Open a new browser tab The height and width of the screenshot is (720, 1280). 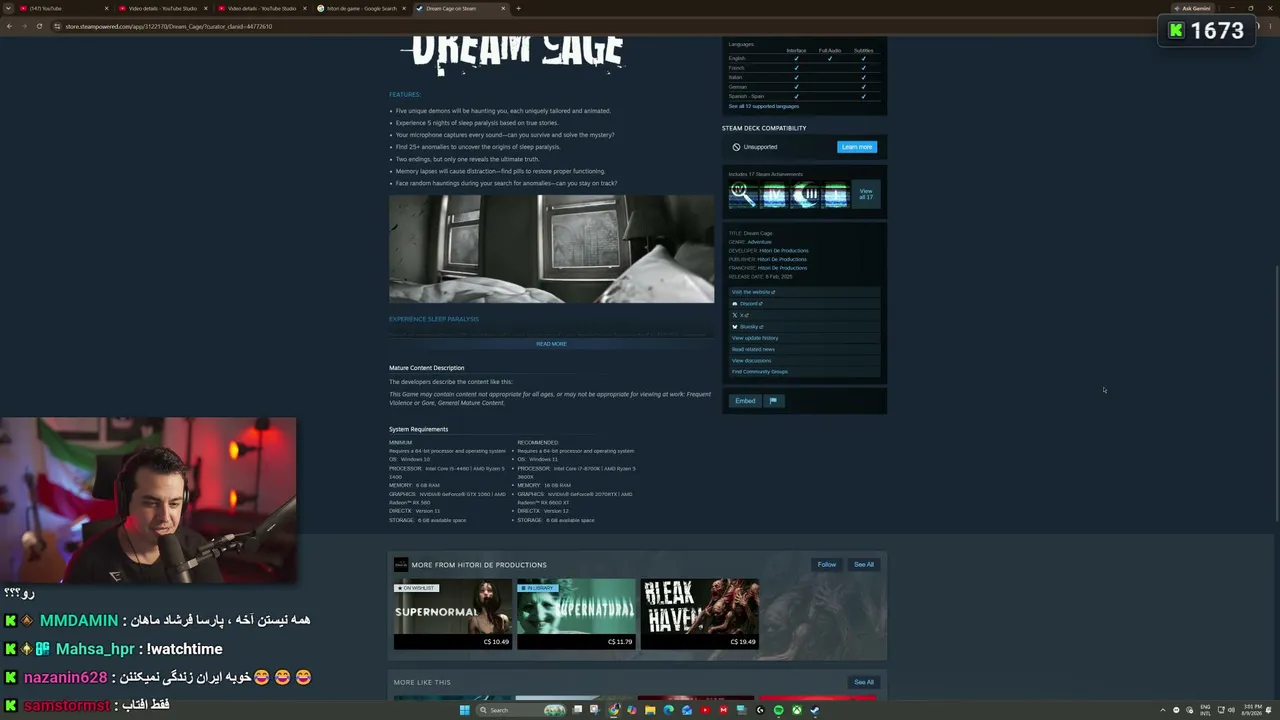(518, 8)
